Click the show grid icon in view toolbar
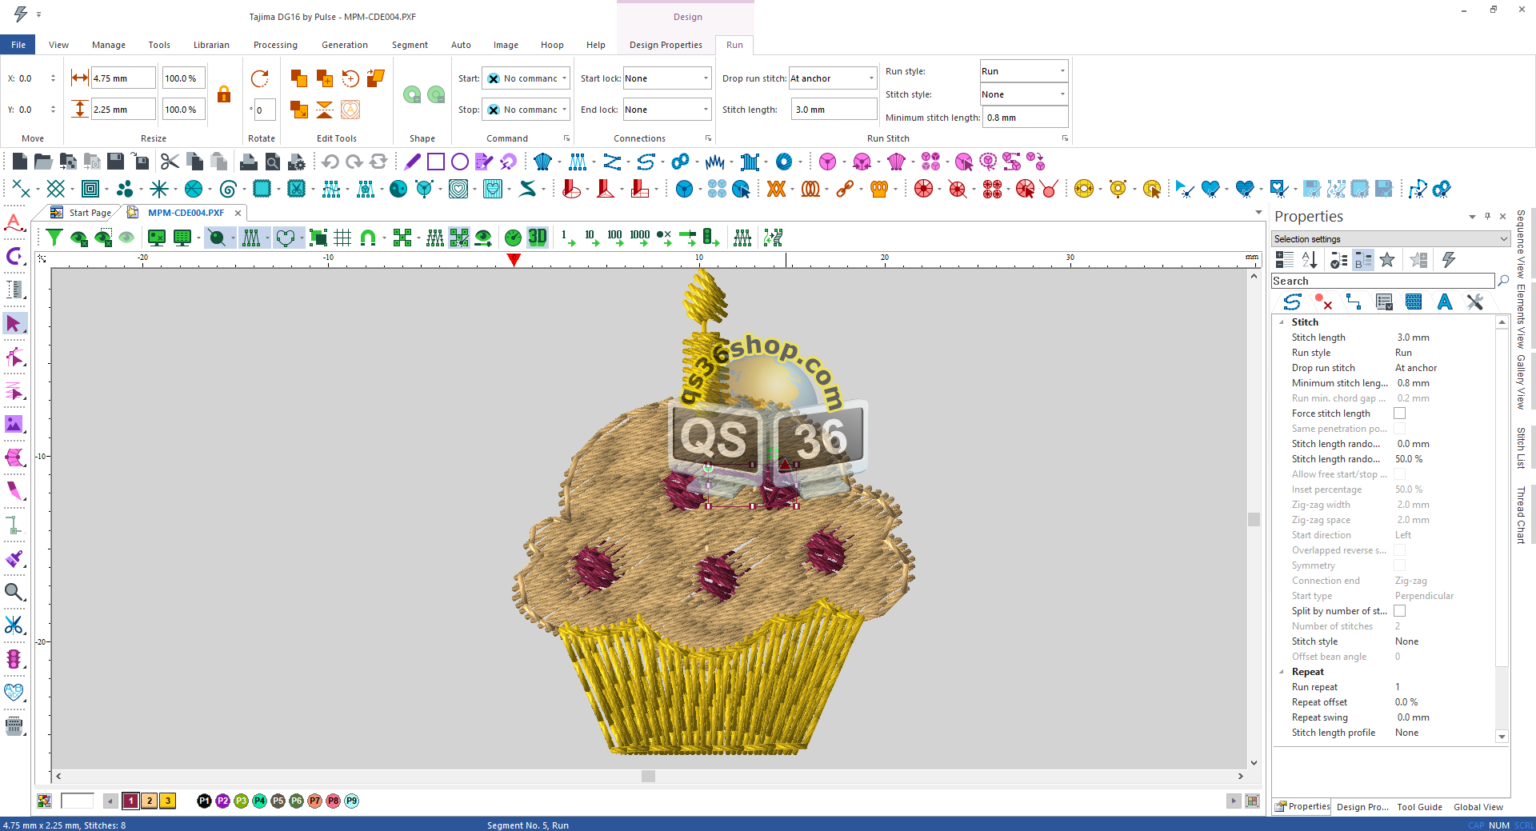Image resolution: width=1536 pixels, height=831 pixels. pos(343,237)
